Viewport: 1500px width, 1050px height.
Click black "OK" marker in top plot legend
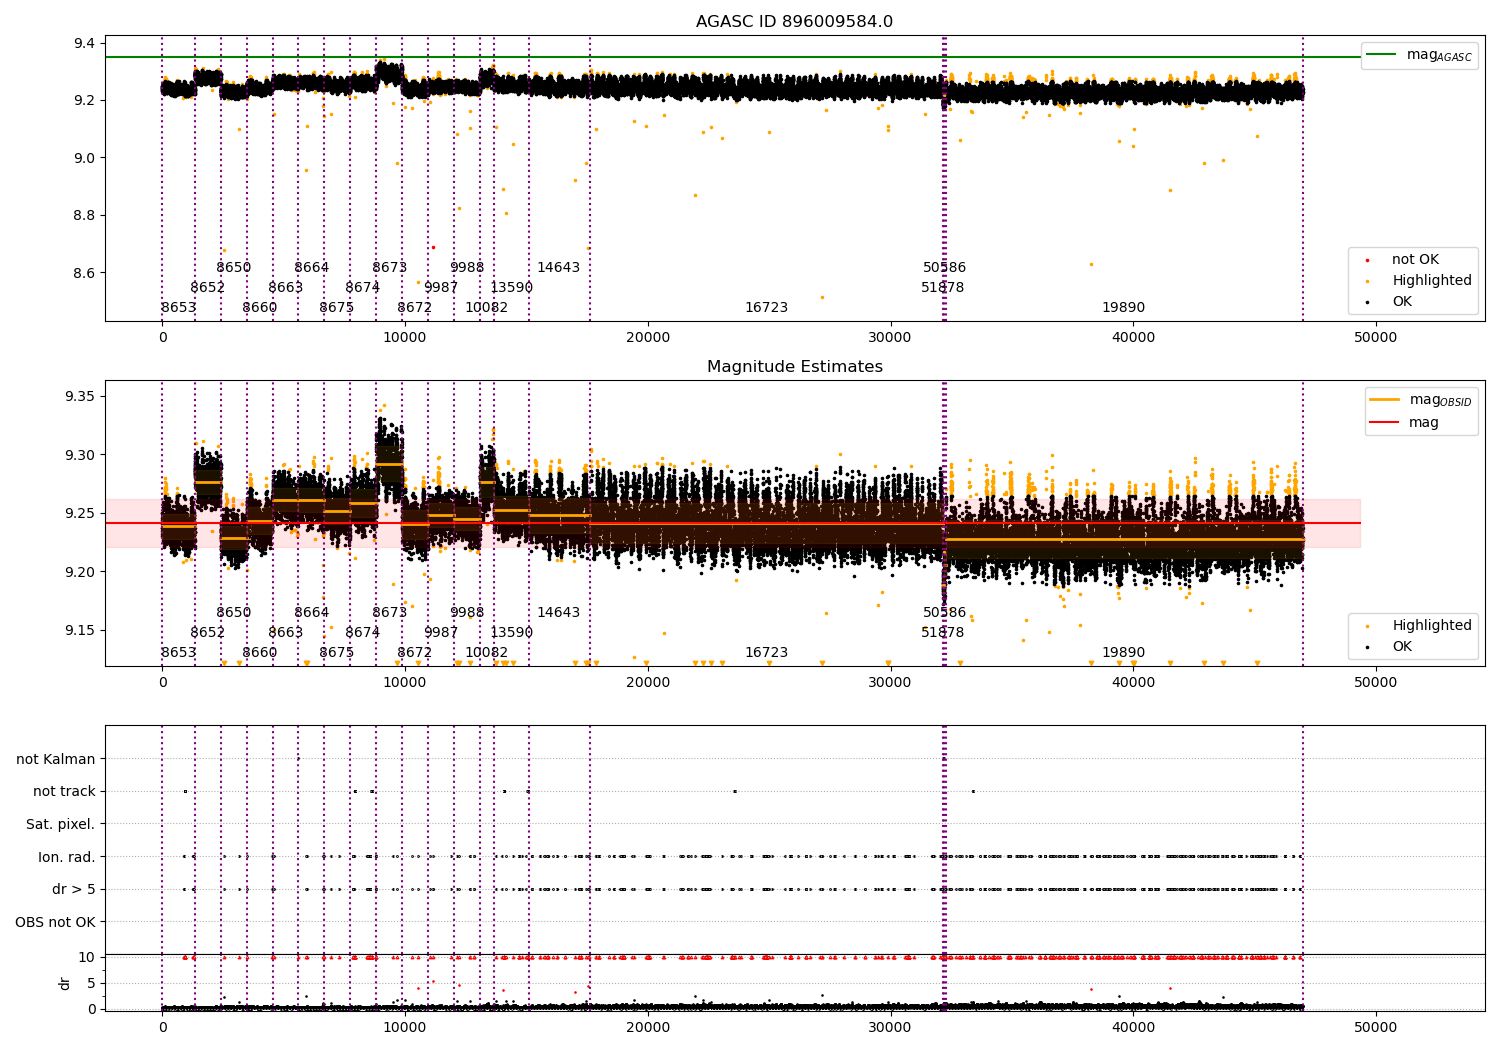[x=1367, y=302]
